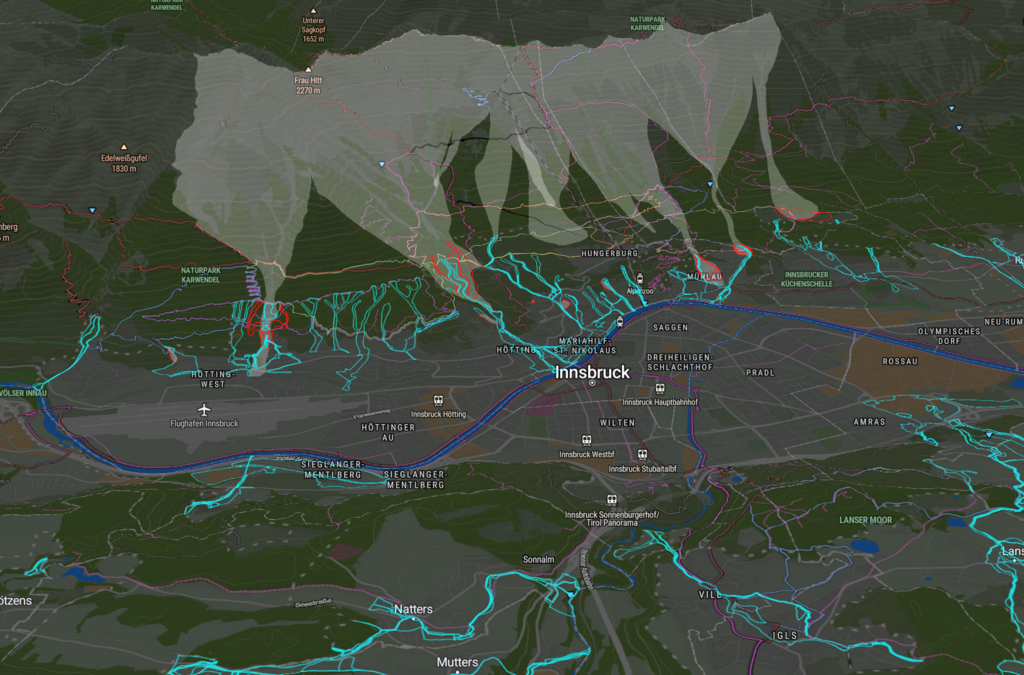Click the airplane icon at Flughafen Innsbruck
Image resolution: width=1024 pixels, height=675 pixels.
tap(204, 410)
